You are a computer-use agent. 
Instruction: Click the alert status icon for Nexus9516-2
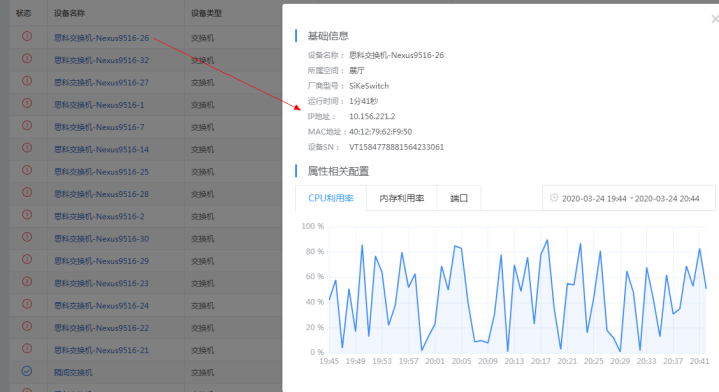coord(27,215)
